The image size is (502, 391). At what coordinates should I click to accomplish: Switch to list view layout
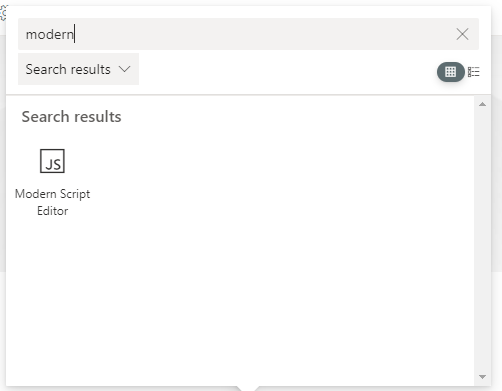click(473, 72)
